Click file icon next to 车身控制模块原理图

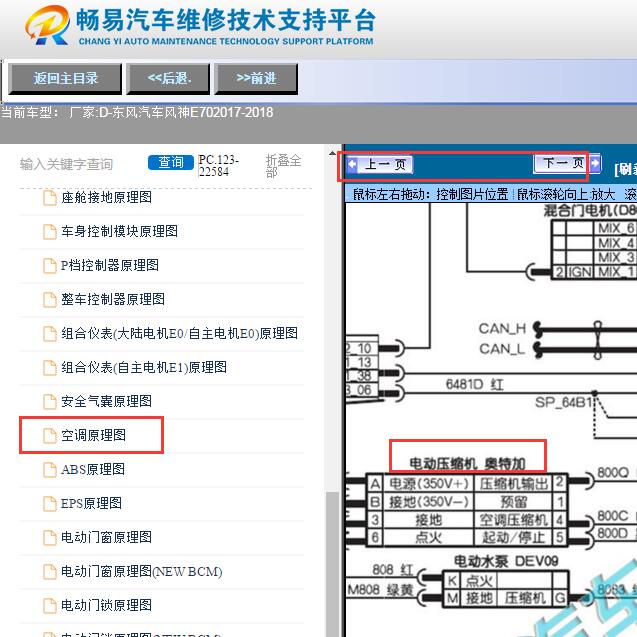pos(50,232)
